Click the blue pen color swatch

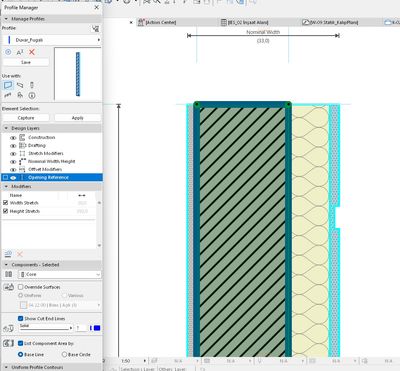(x=97, y=328)
